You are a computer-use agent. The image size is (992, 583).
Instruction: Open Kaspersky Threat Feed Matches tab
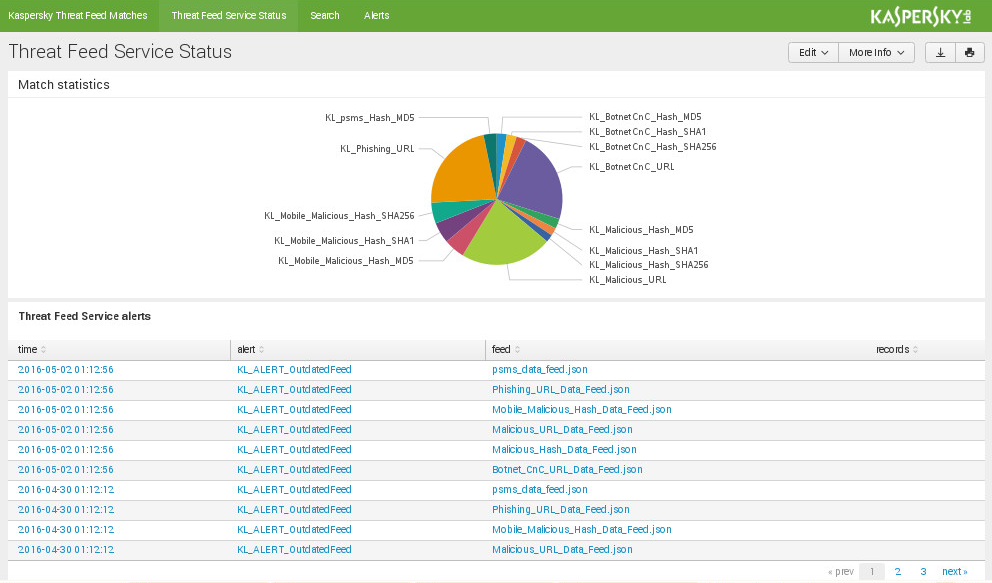78,16
